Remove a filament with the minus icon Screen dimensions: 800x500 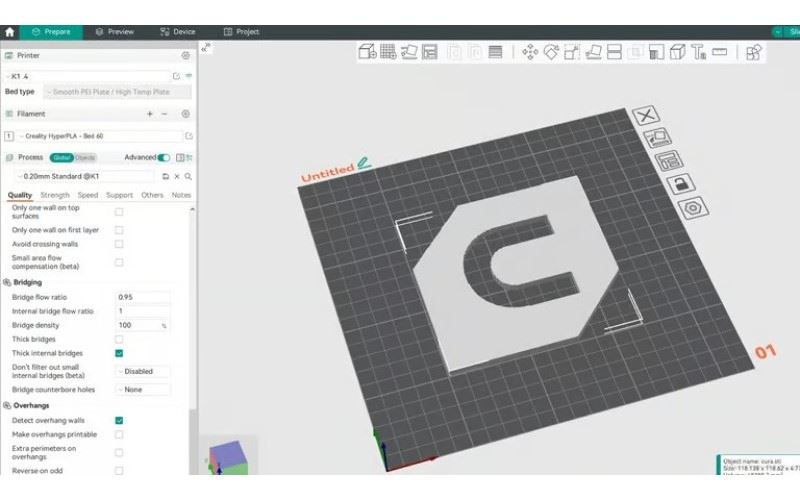tap(164, 114)
